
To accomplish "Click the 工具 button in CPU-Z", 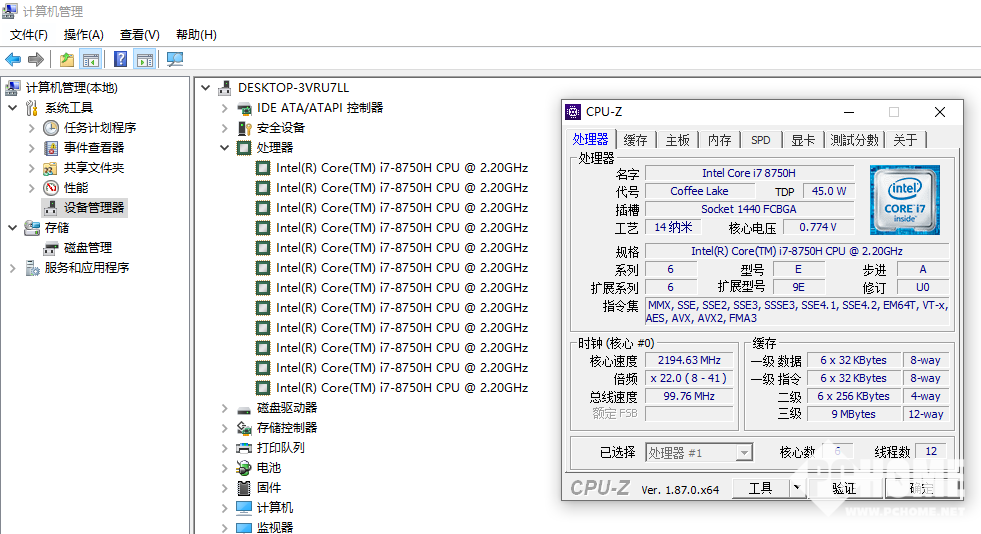I will pos(761,488).
